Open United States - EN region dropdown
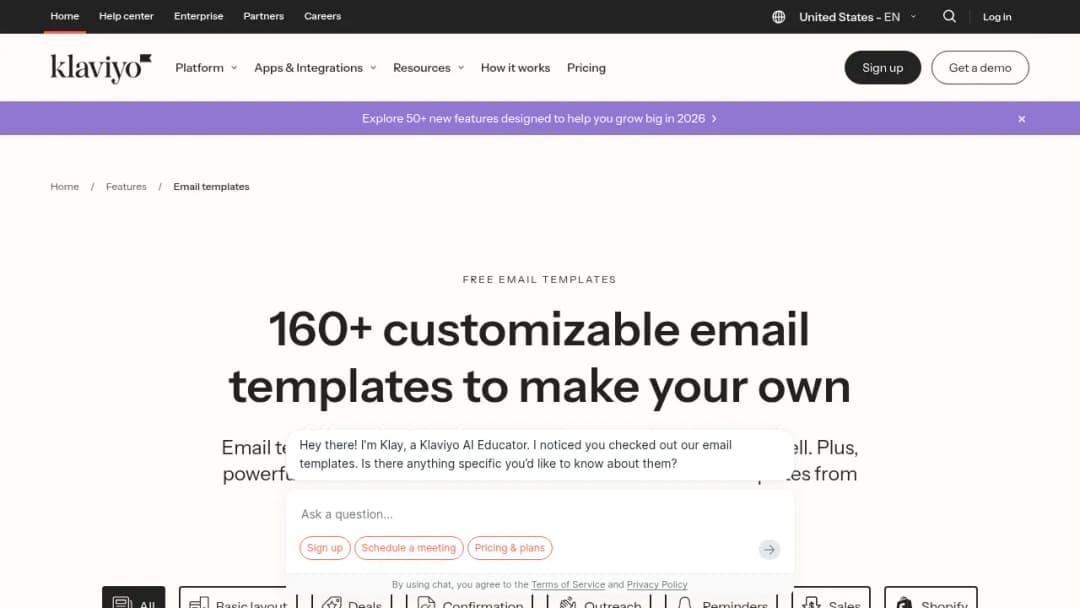 tap(858, 17)
